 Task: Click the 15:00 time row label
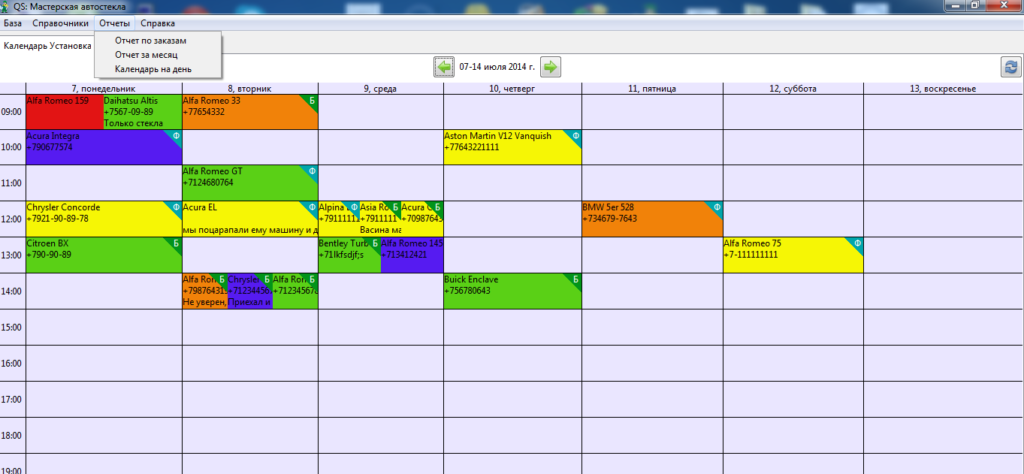[13, 327]
